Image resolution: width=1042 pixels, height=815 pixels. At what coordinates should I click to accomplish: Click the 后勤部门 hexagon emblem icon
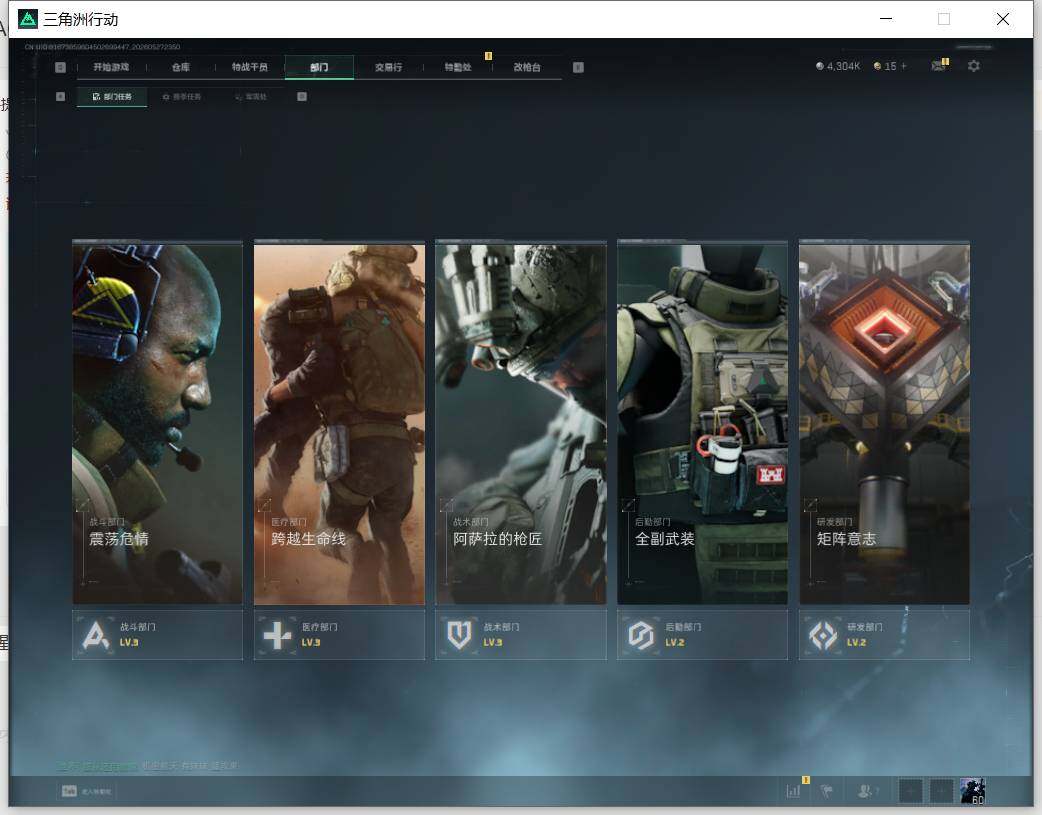click(x=641, y=635)
